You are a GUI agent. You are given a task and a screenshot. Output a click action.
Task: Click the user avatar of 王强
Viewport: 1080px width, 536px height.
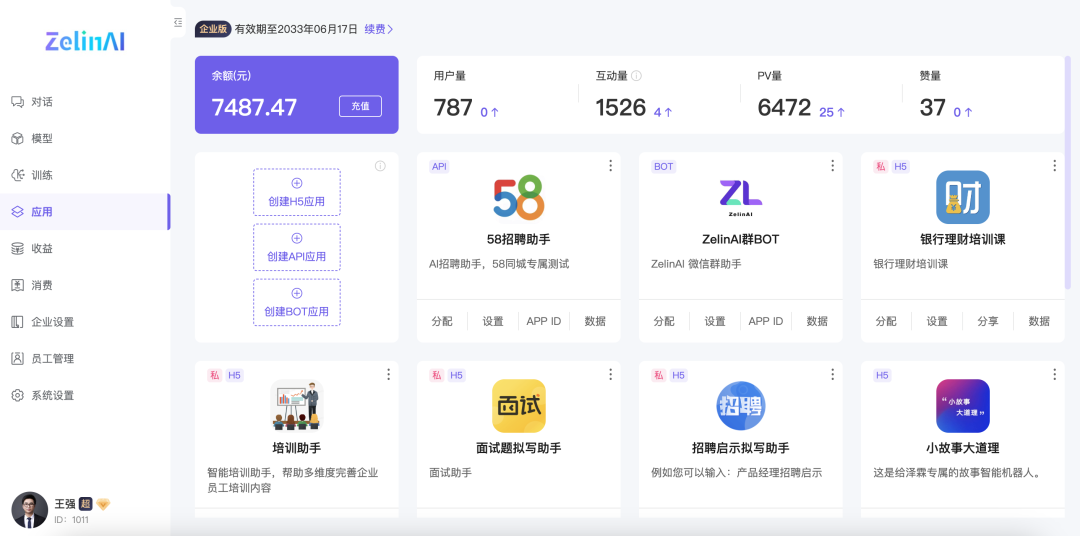[30, 510]
